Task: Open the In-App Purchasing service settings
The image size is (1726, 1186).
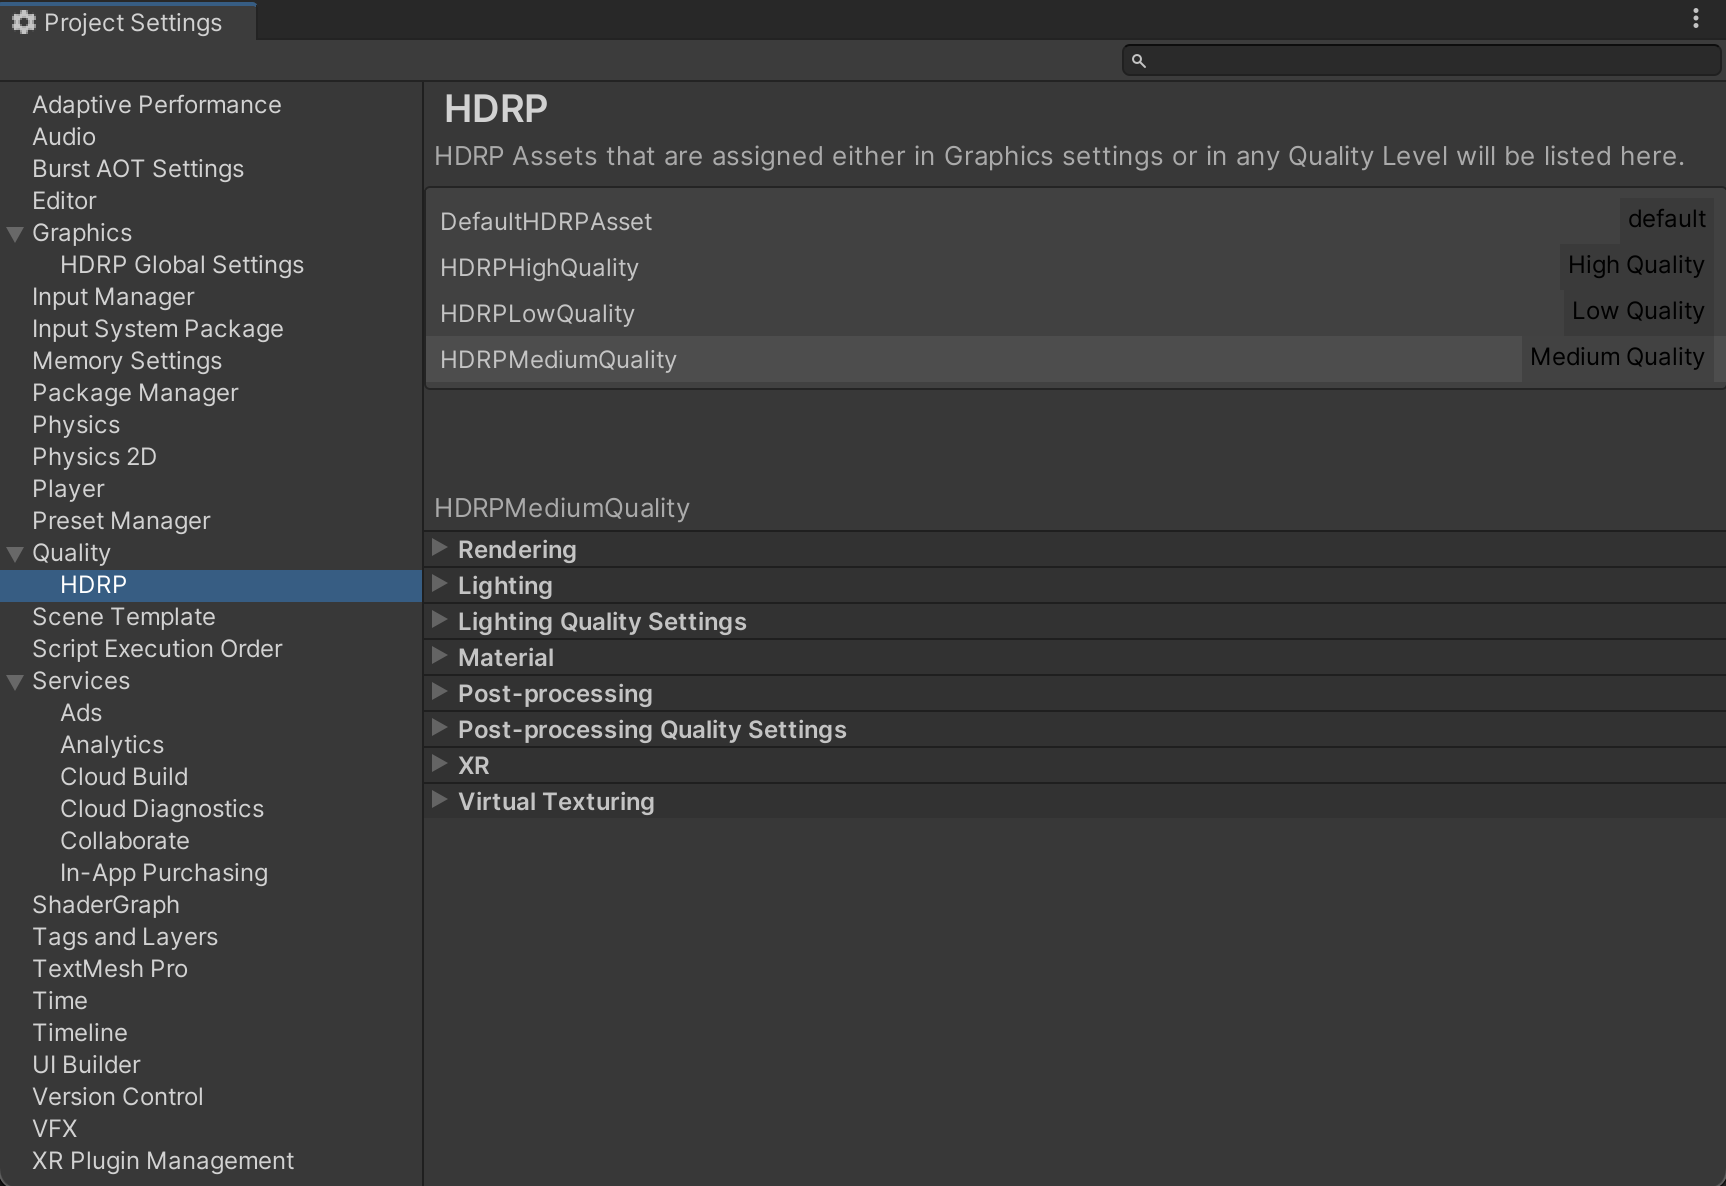Action: tap(164, 872)
